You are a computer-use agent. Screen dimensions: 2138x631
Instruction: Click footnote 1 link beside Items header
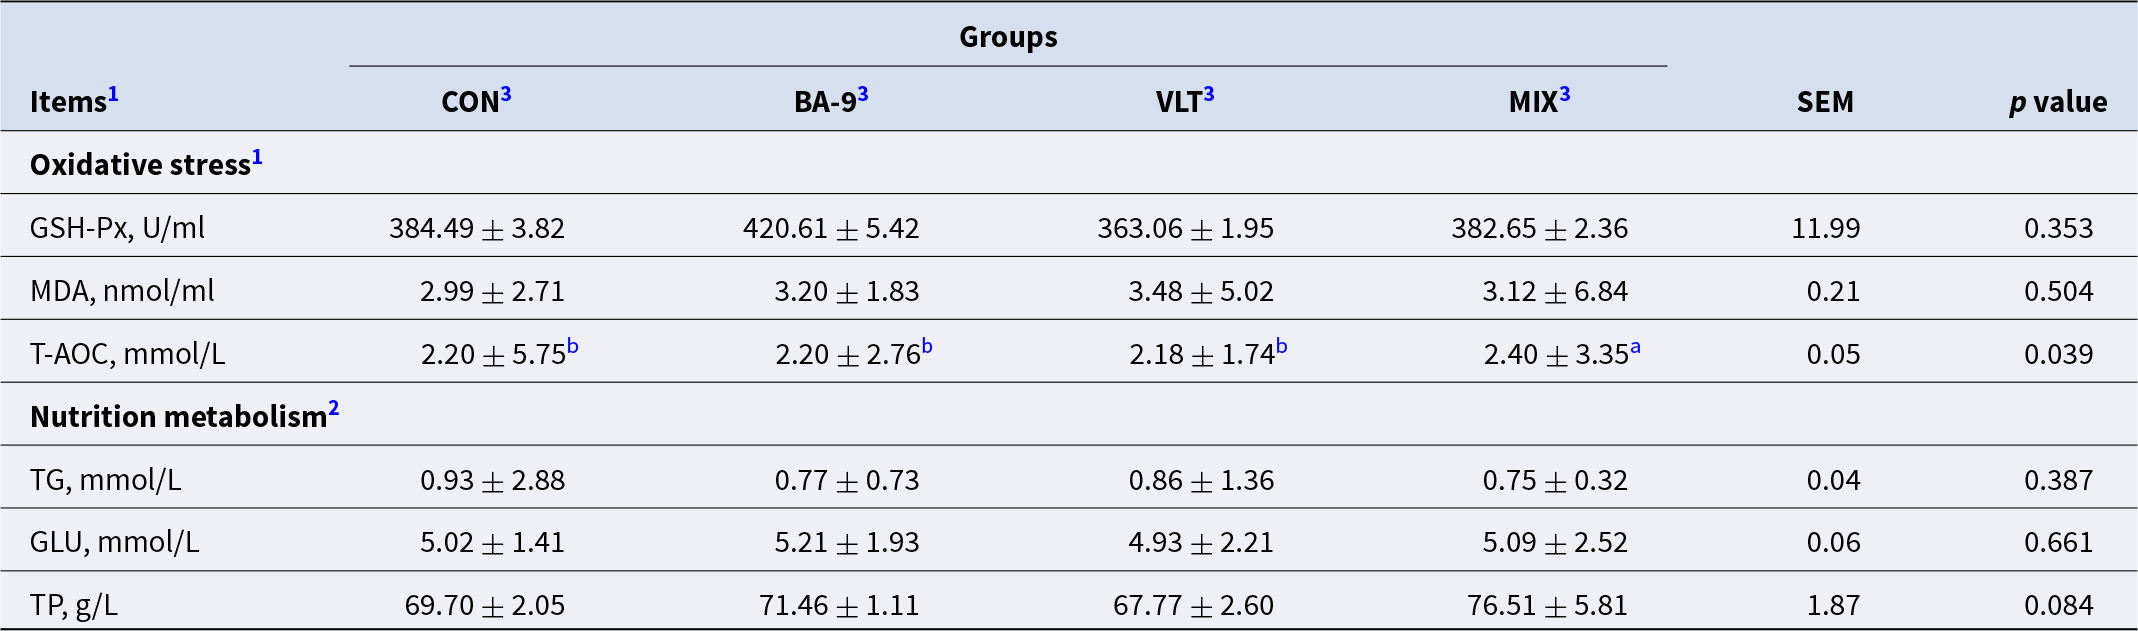tap(113, 94)
